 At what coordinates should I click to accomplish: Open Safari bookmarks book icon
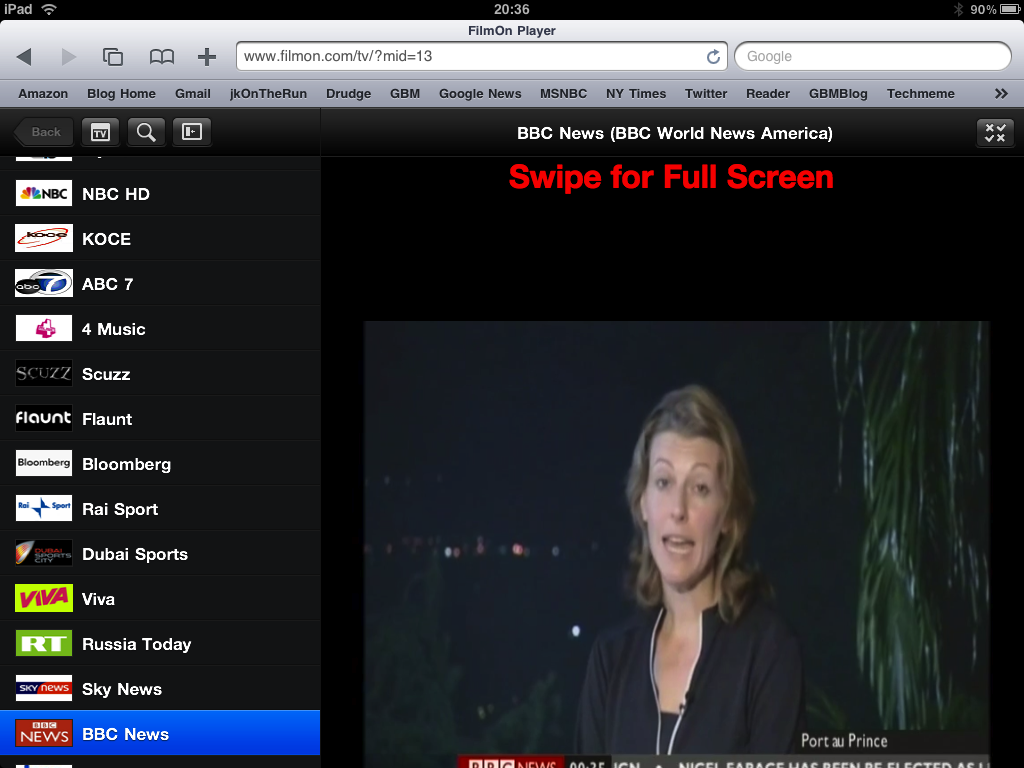pos(161,57)
